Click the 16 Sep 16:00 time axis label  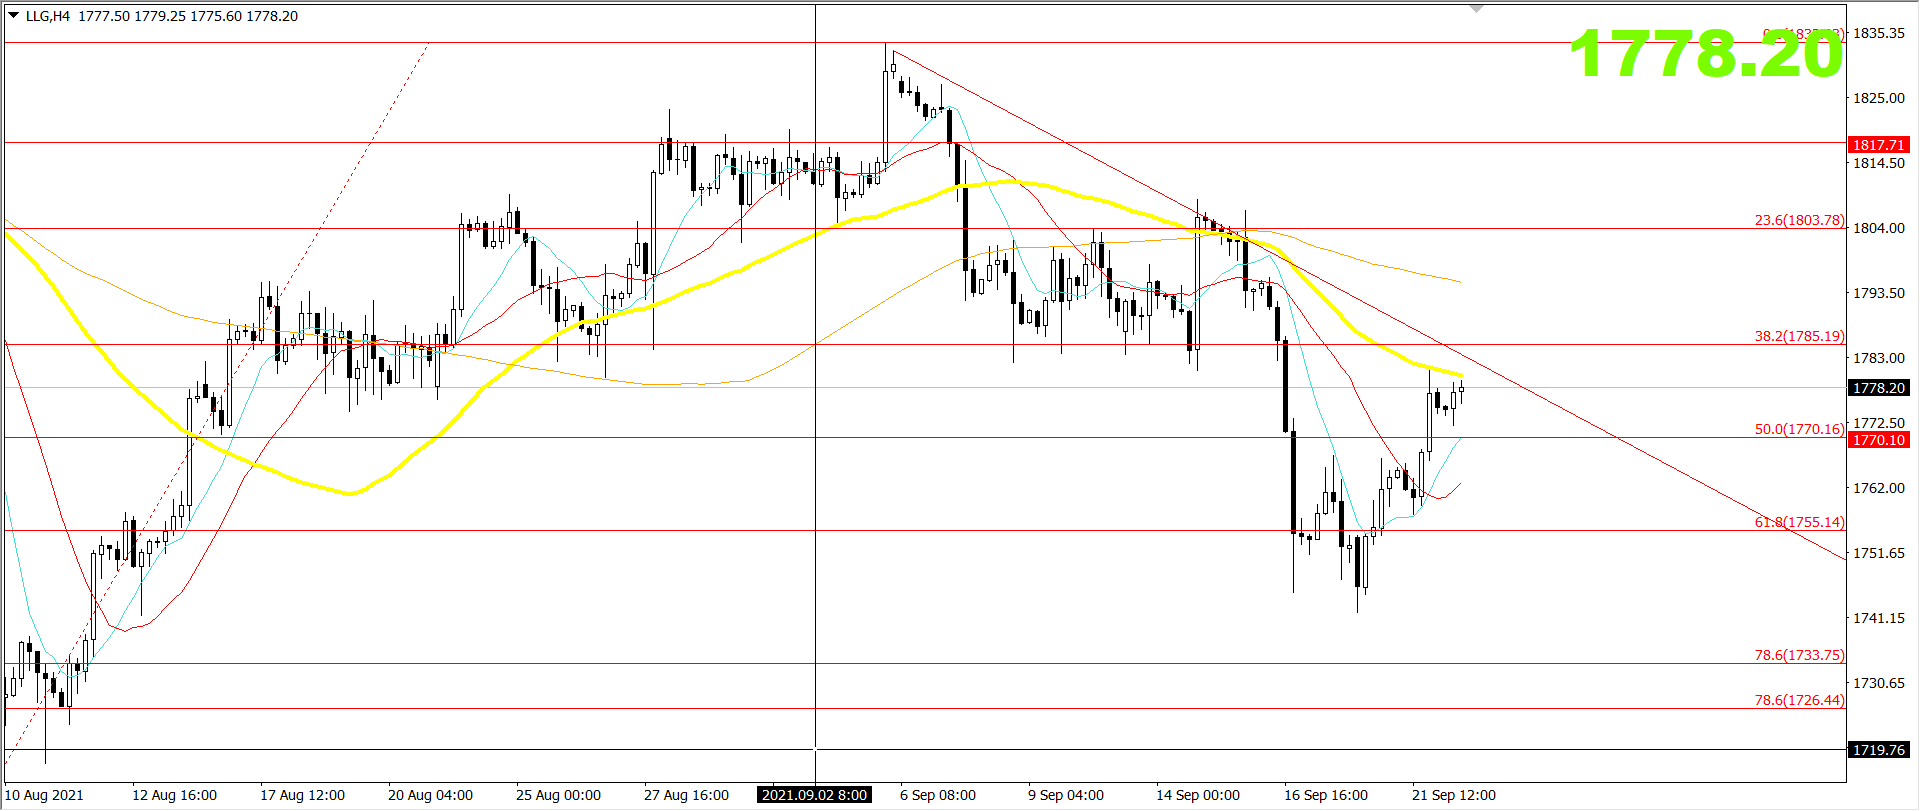(x=1326, y=795)
